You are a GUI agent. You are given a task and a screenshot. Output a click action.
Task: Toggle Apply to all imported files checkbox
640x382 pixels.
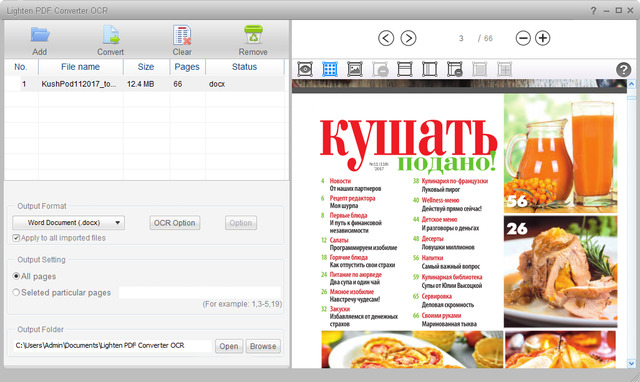coord(16,238)
